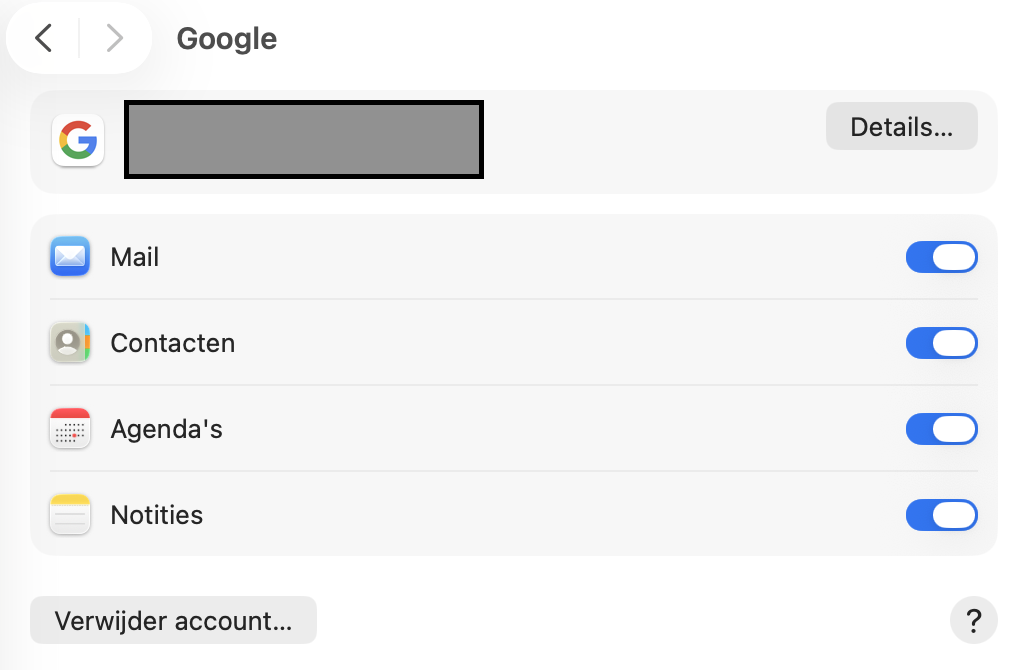The image size is (1020, 670).
Task: Toggle Agenda's syncing off
Action: coord(941,429)
